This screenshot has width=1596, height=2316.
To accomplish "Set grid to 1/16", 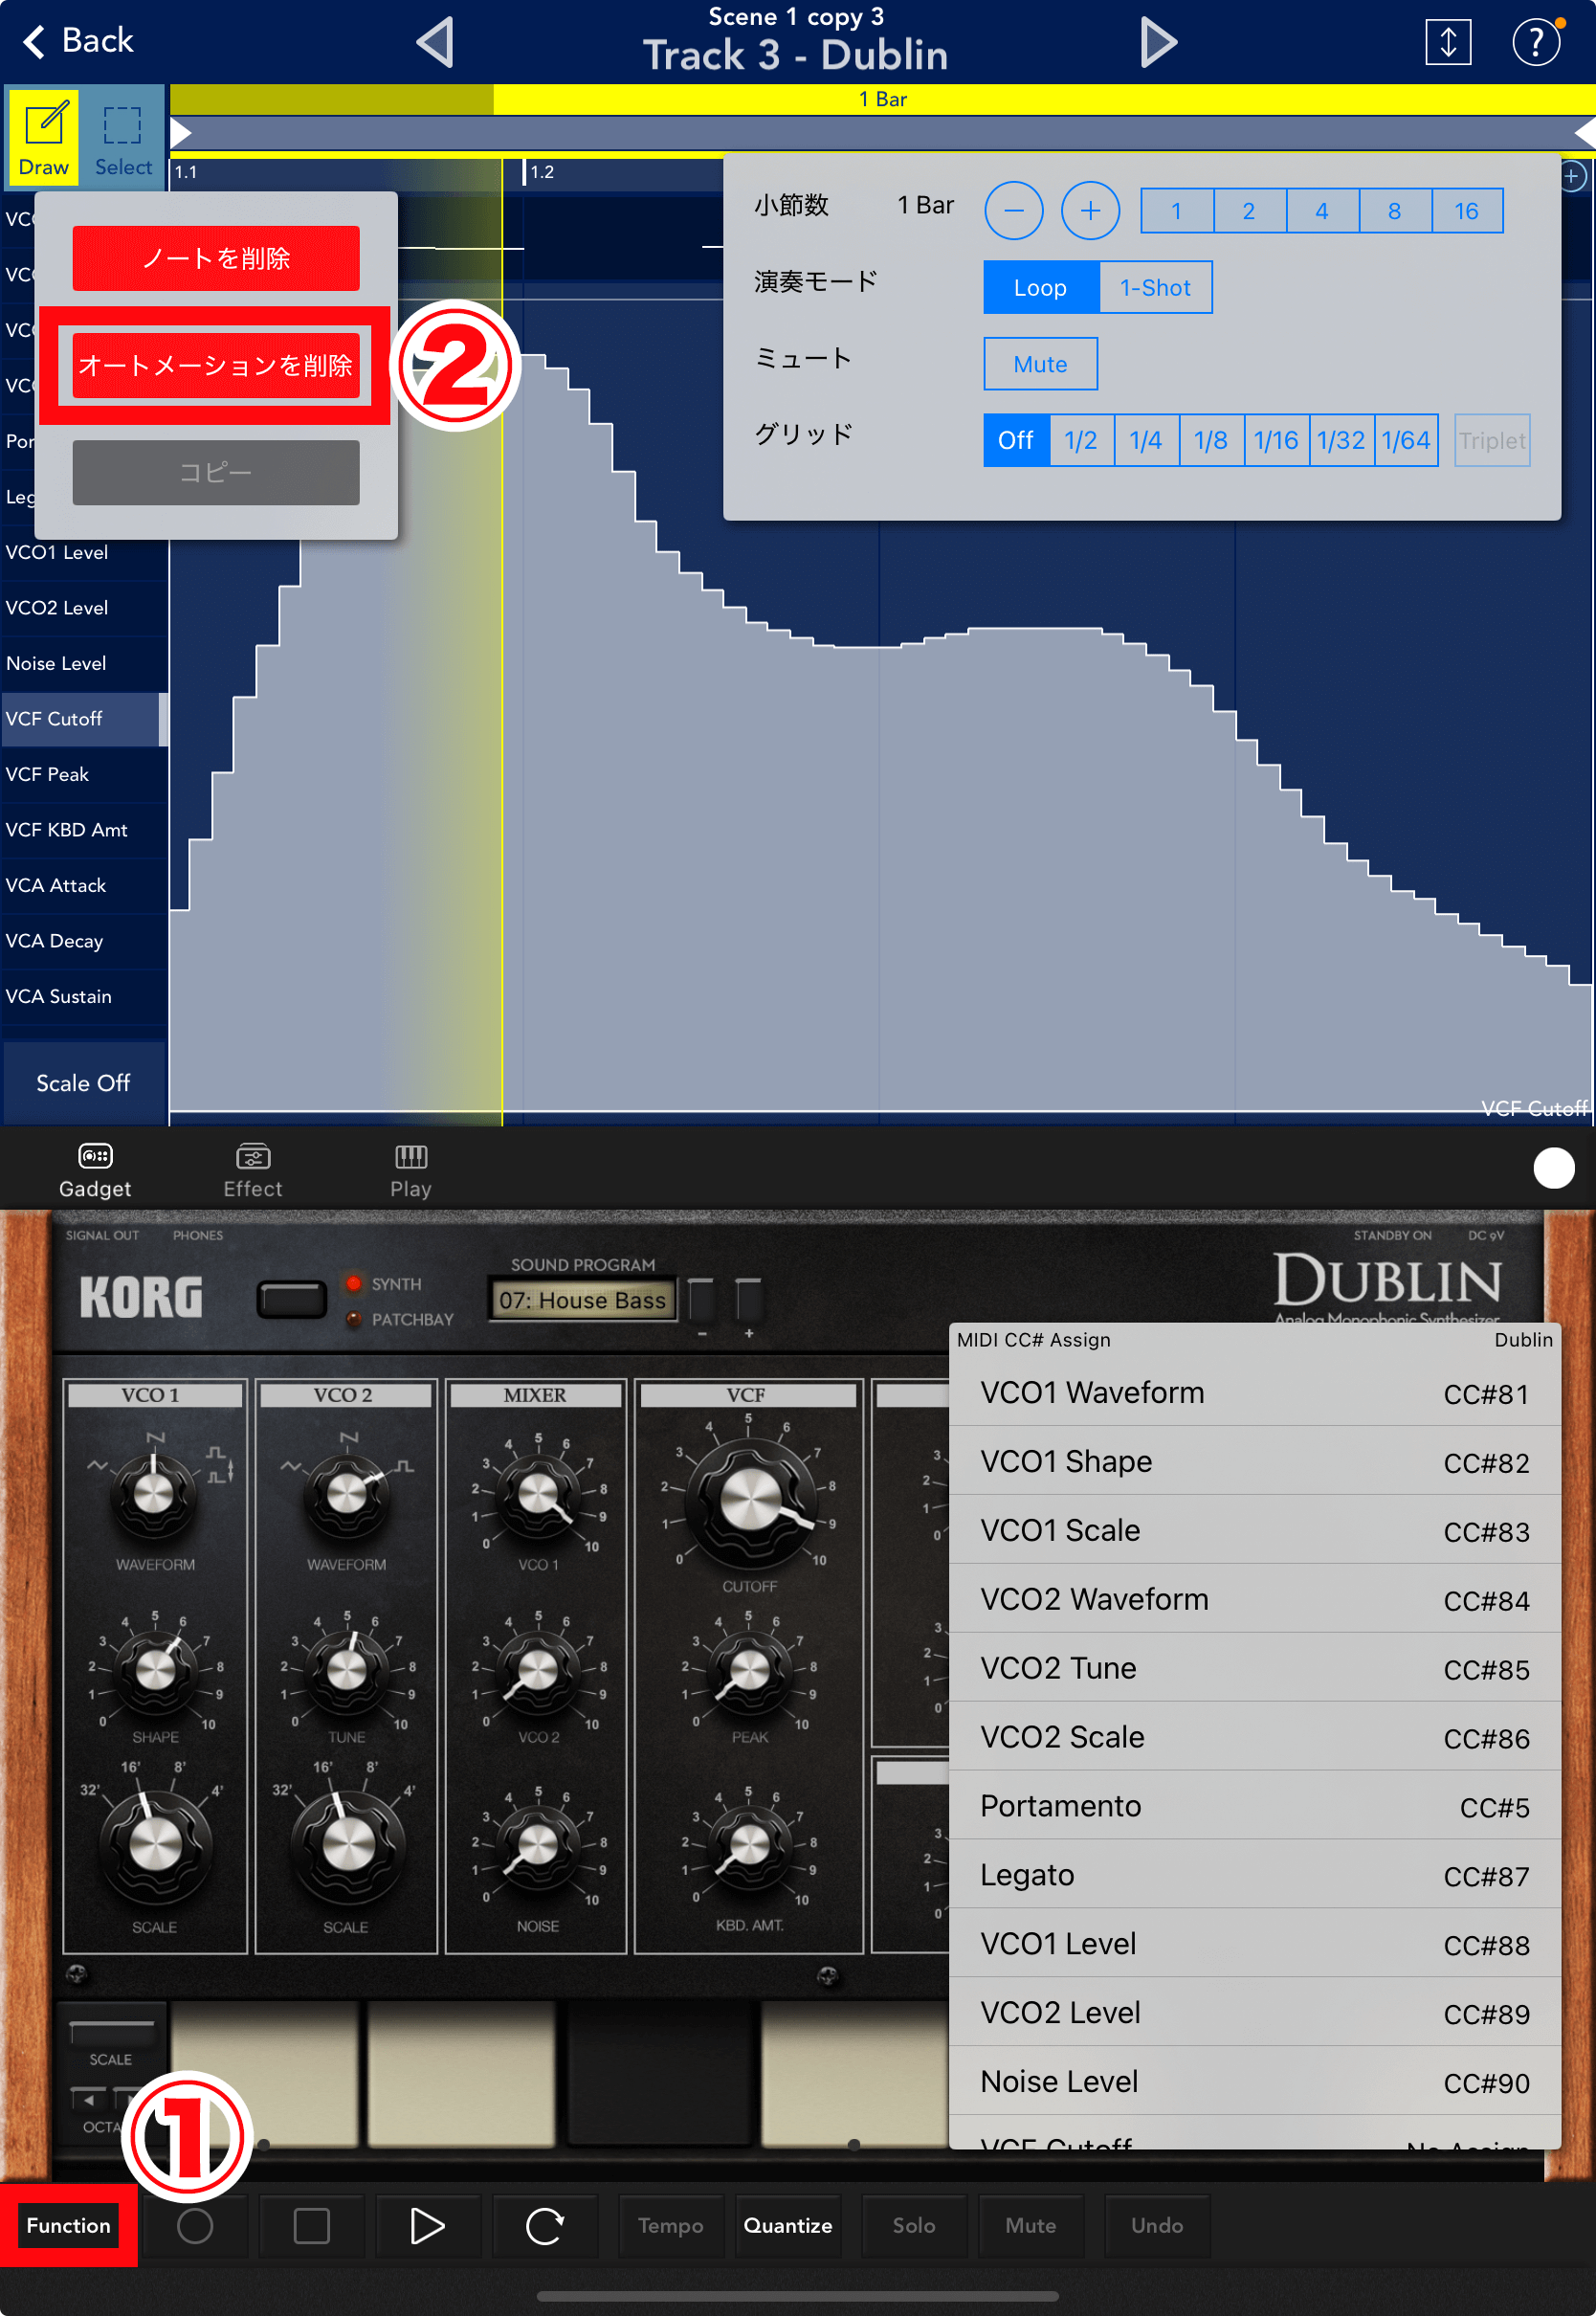I will pyautogui.click(x=1276, y=440).
